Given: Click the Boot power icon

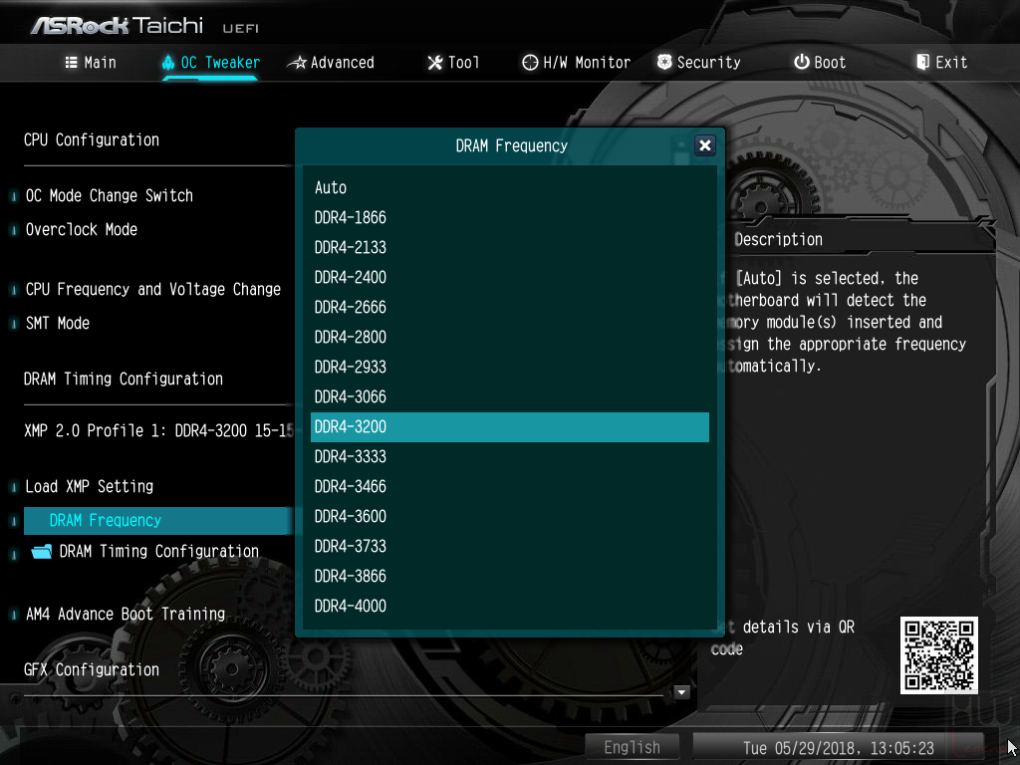Looking at the screenshot, I should pyautogui.click(x=801, y=62).
